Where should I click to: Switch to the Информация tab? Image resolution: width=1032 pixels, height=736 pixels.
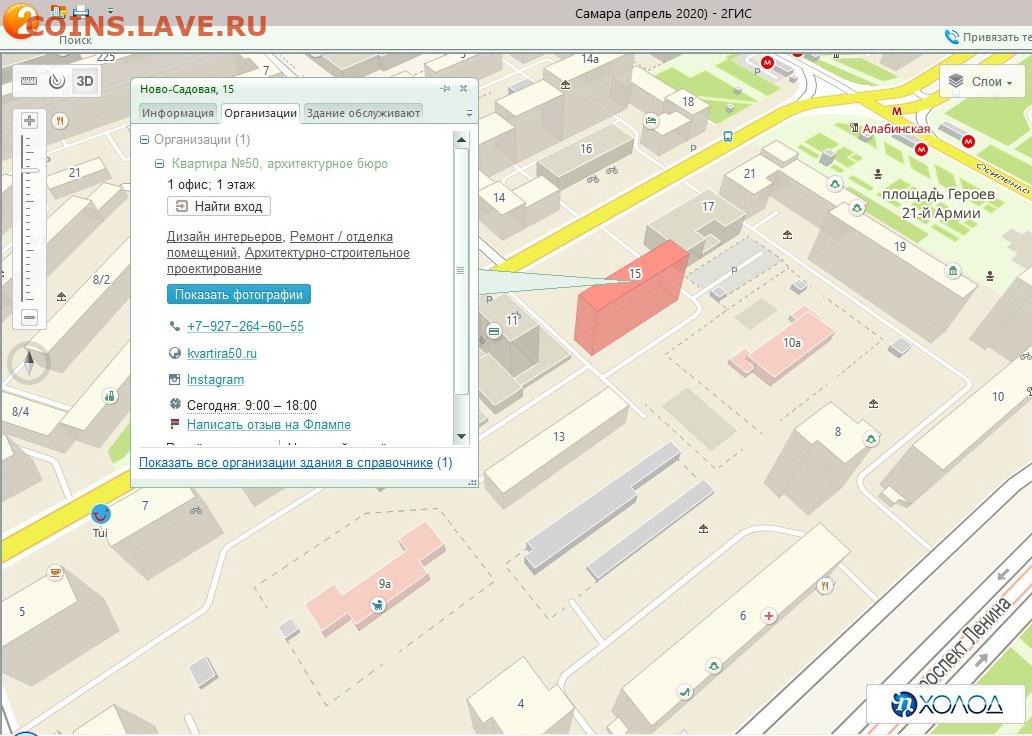click(178, 113)
